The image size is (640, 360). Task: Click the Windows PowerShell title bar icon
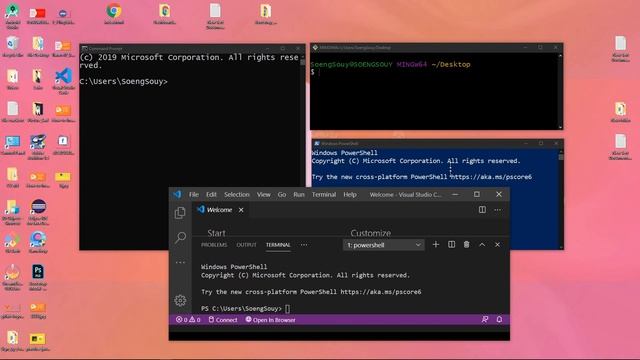(317, 144)
